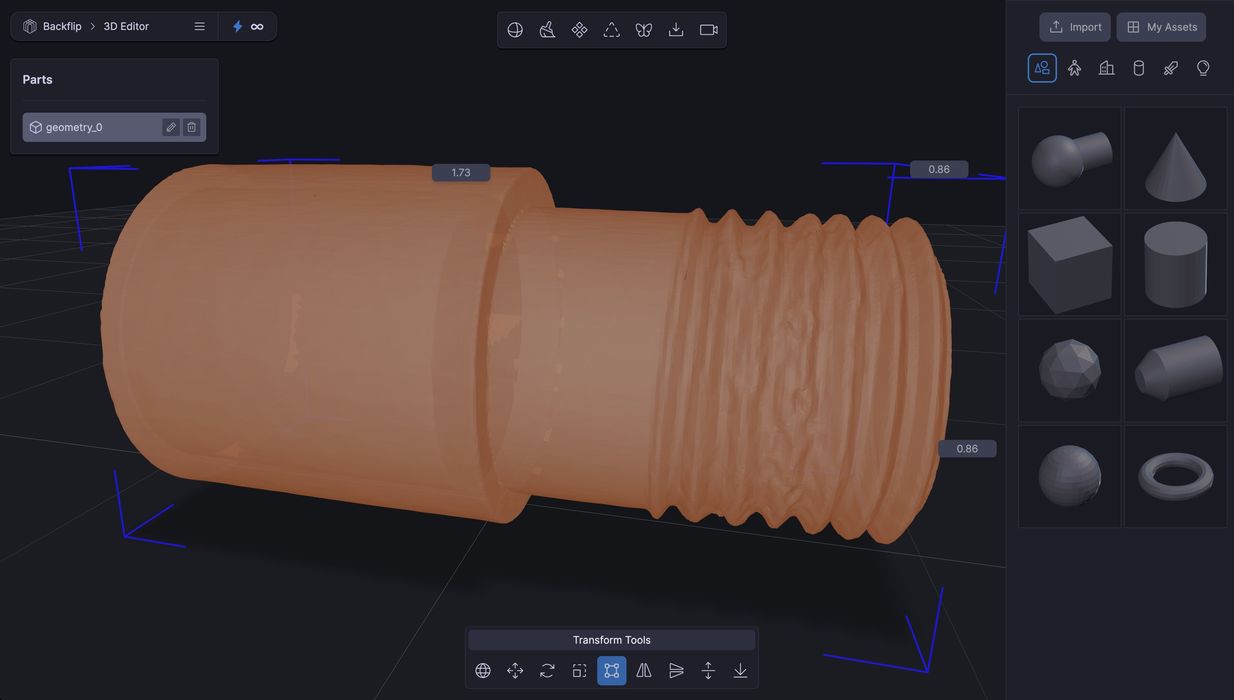Screen dimensions: 1234x700
Task: Click the Import button
Action: pos(1075,27)
